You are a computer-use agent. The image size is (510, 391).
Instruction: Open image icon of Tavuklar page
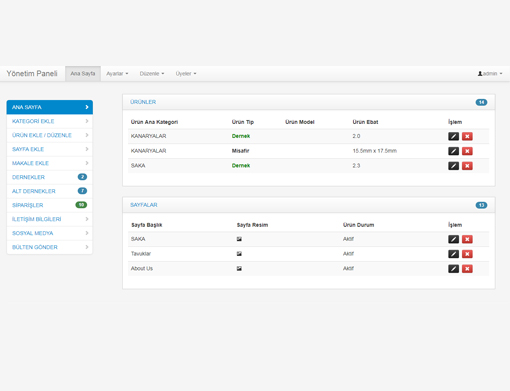tap(239, 254)
